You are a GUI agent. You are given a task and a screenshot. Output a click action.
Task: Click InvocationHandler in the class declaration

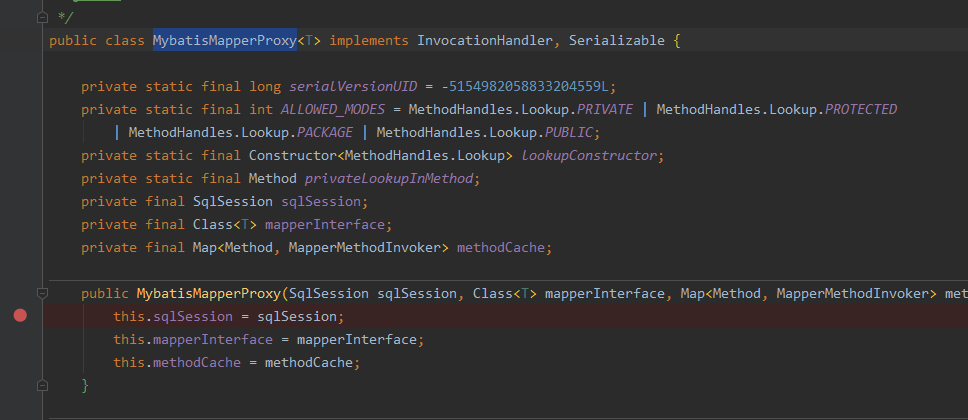coord(485,41)
